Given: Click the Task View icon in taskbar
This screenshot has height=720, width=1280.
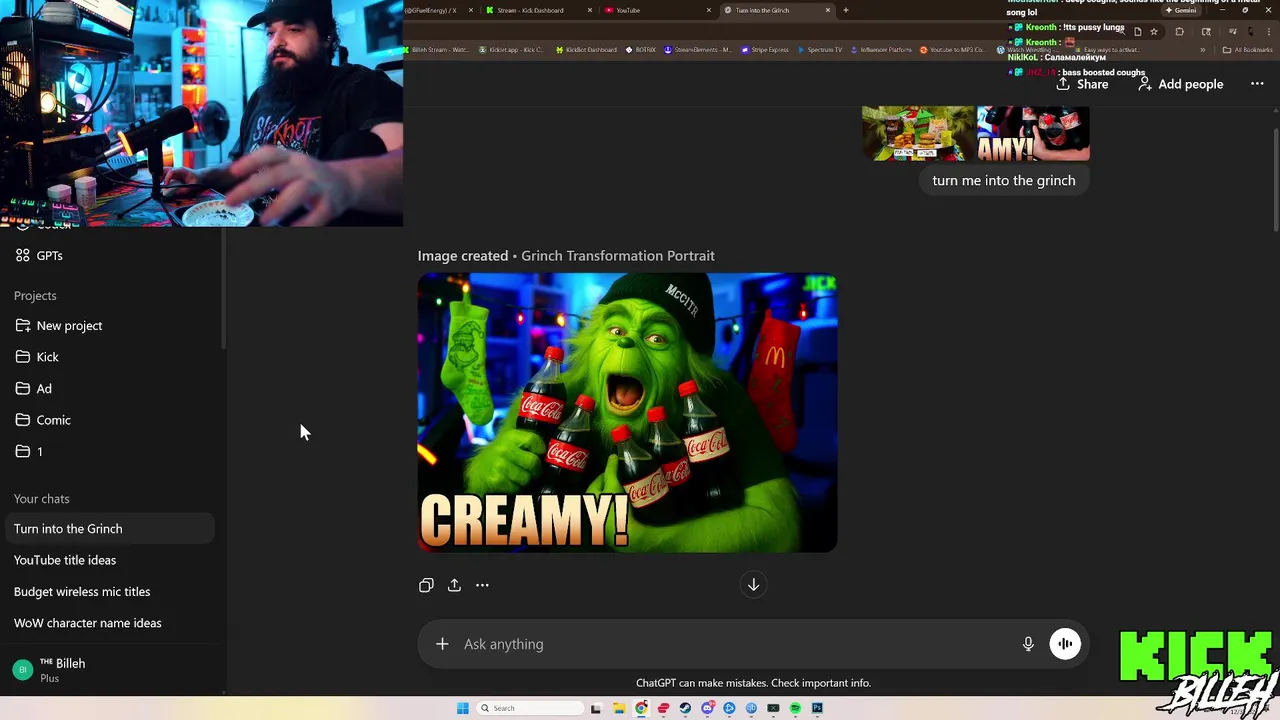Looking at the screenshot, I should (597, 708).
